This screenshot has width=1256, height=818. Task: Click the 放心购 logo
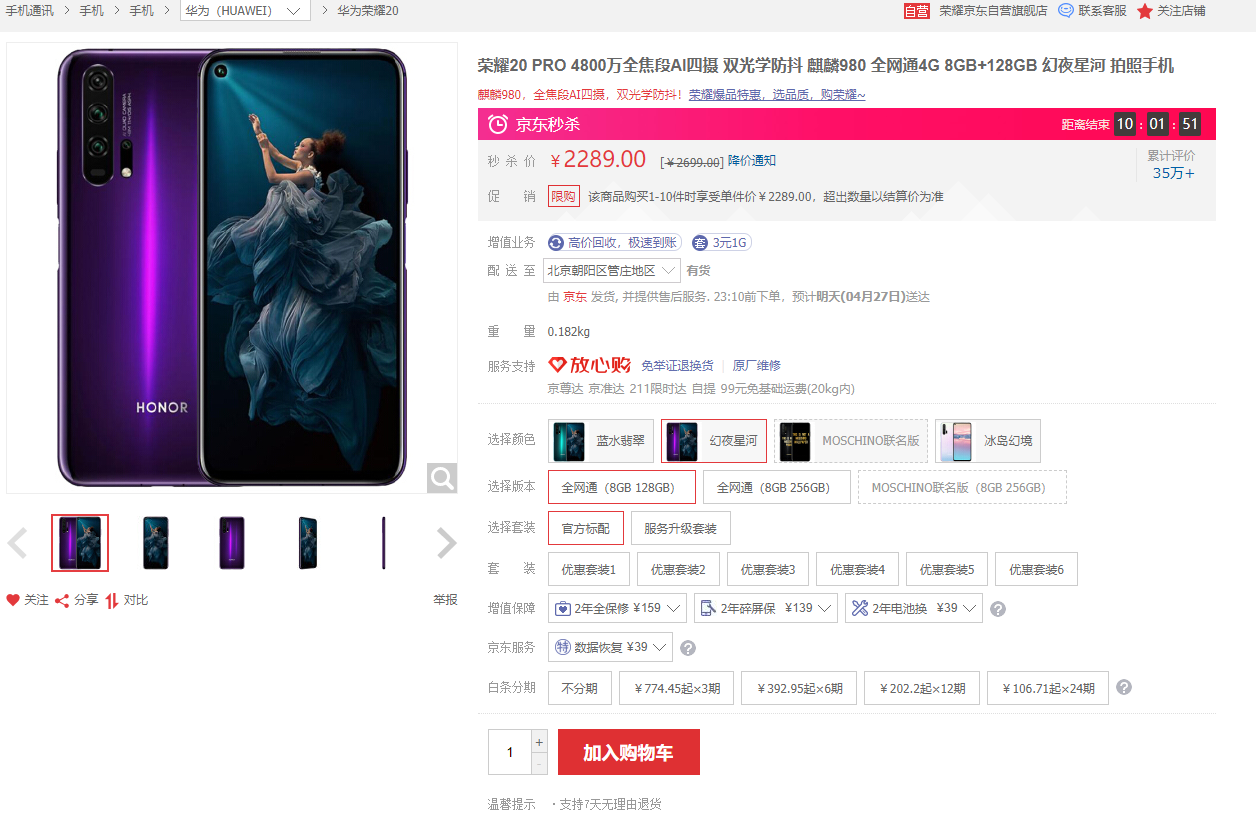pos(590,365)
